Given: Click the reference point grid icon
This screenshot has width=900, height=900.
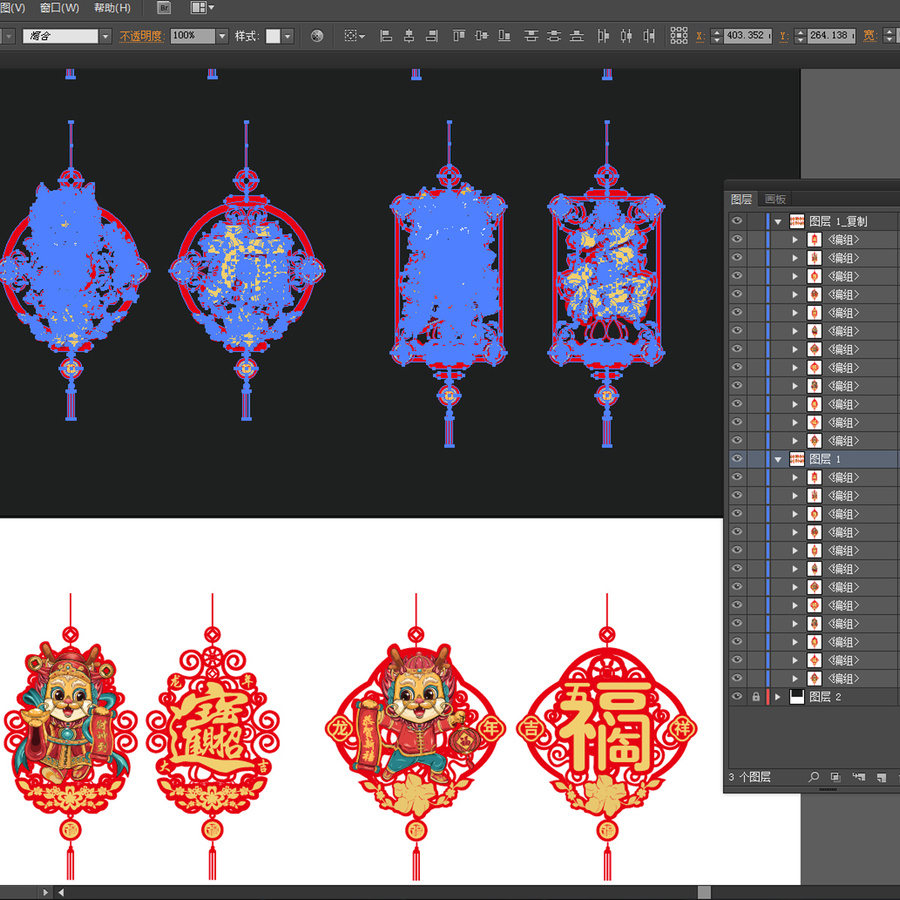Looking at the screenshot, I should coord(679,36).
